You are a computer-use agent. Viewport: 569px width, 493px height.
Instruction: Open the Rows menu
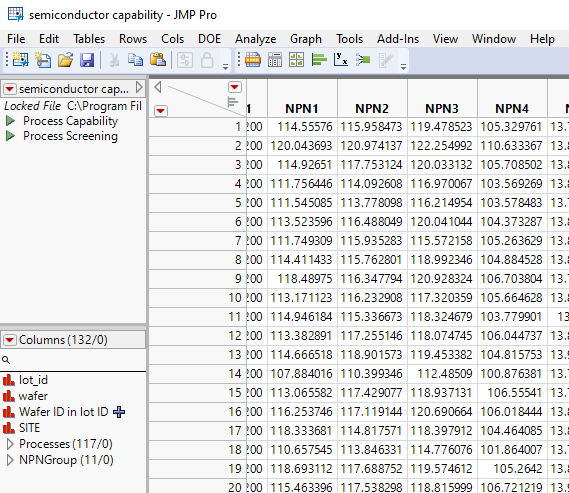point(133,39)
